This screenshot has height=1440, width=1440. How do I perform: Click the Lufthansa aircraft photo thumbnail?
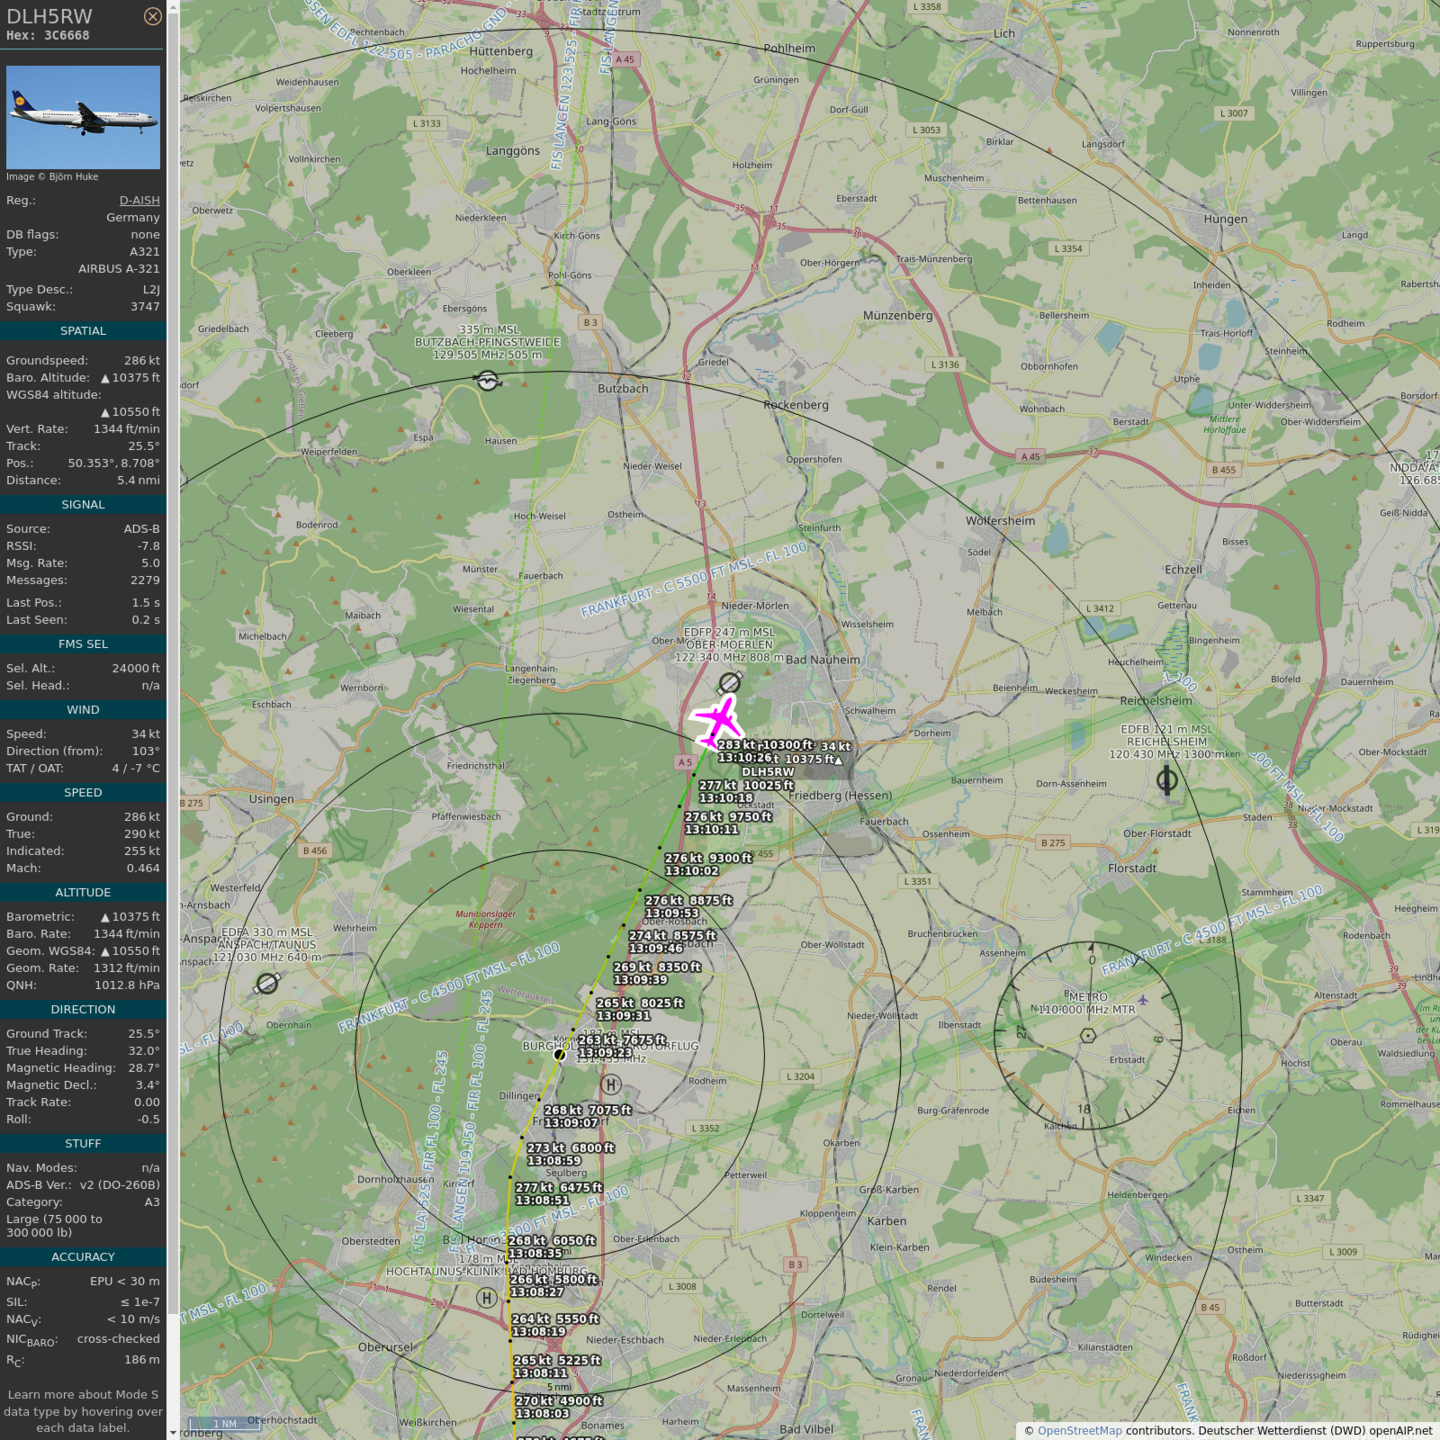pos(83,117)
